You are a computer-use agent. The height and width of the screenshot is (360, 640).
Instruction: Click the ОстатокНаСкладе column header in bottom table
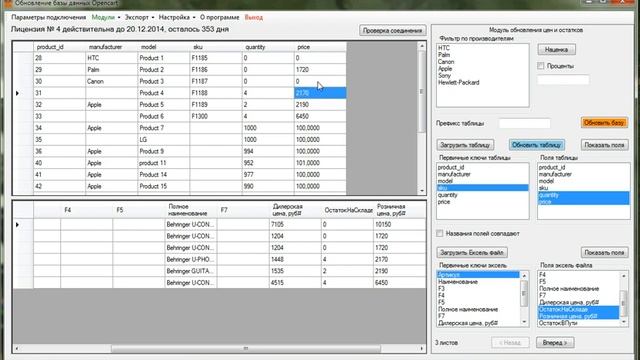[347, 210]
